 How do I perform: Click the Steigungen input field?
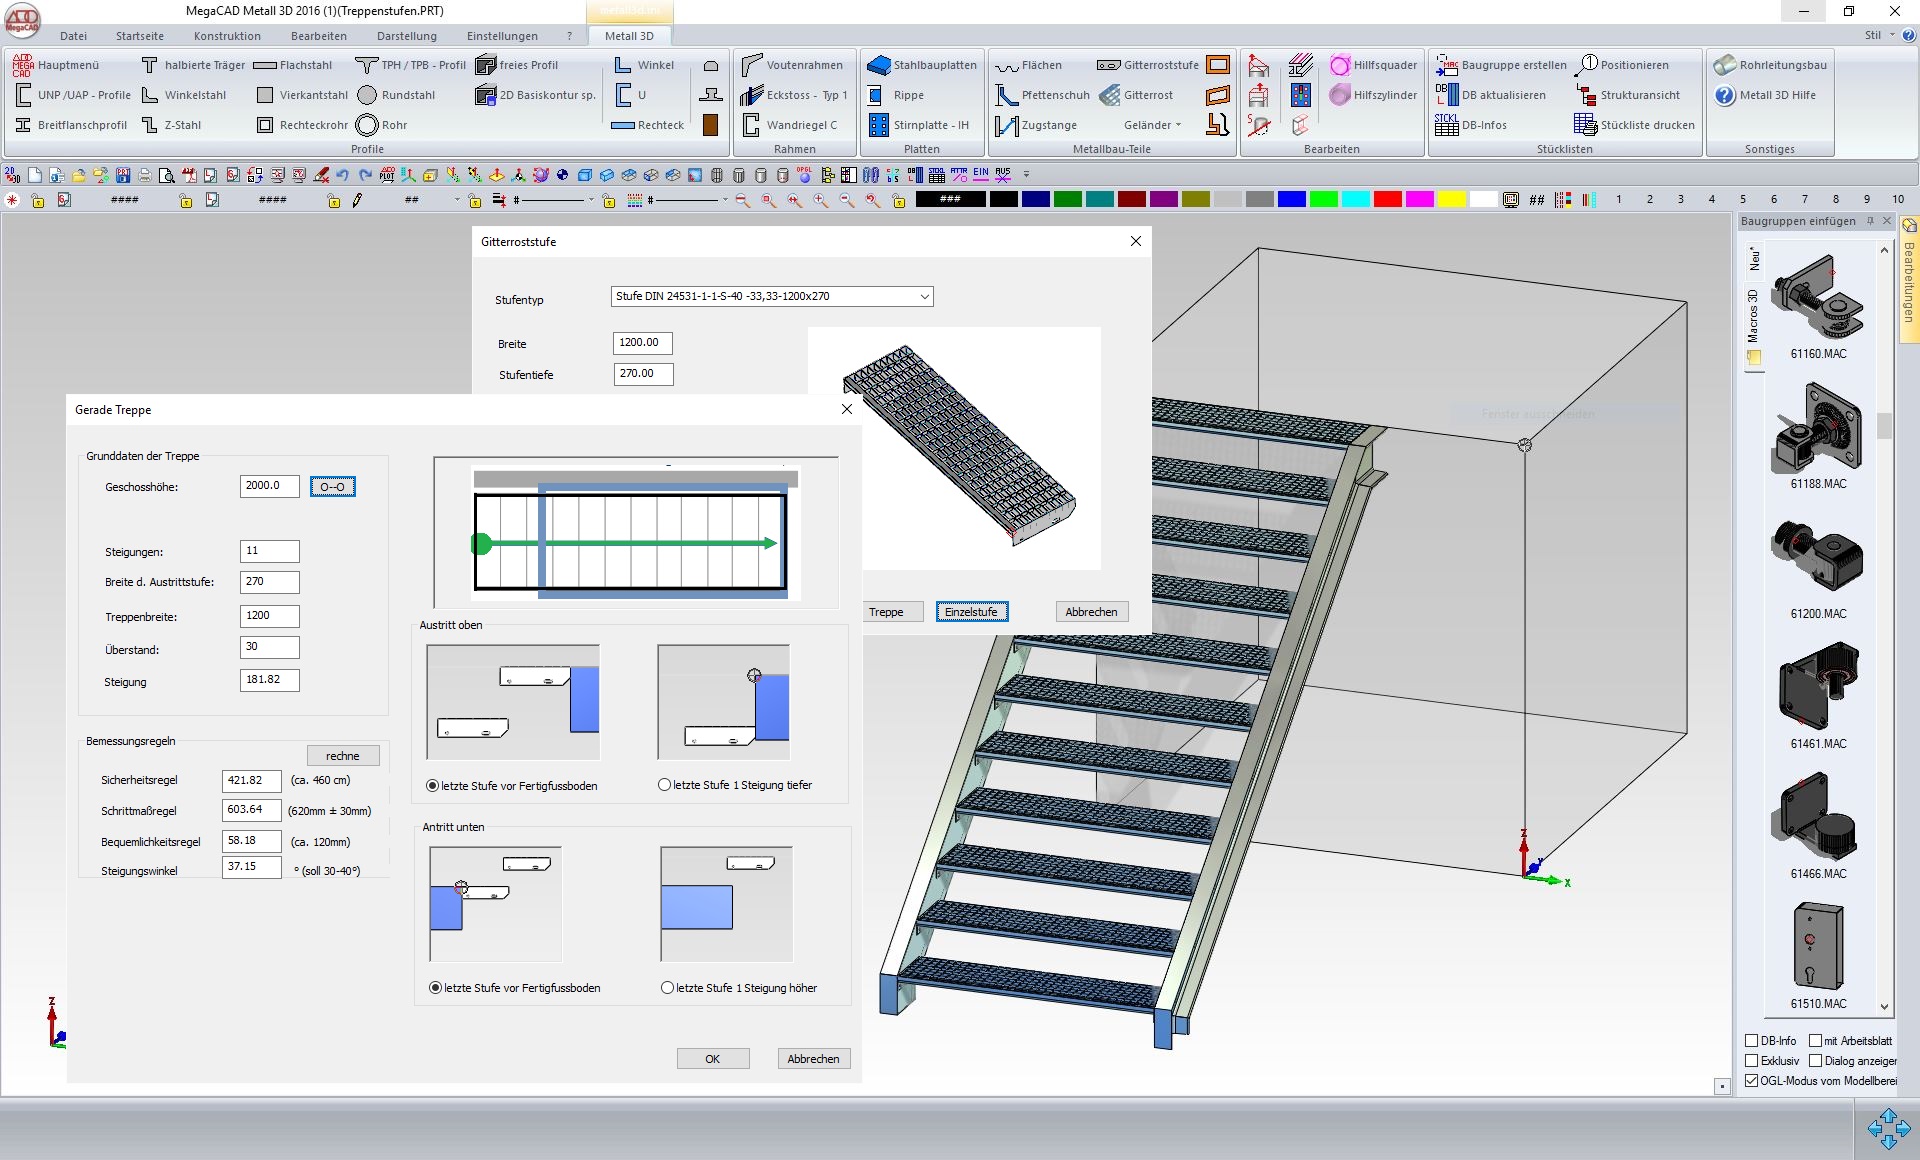click(x=270, y=551)
